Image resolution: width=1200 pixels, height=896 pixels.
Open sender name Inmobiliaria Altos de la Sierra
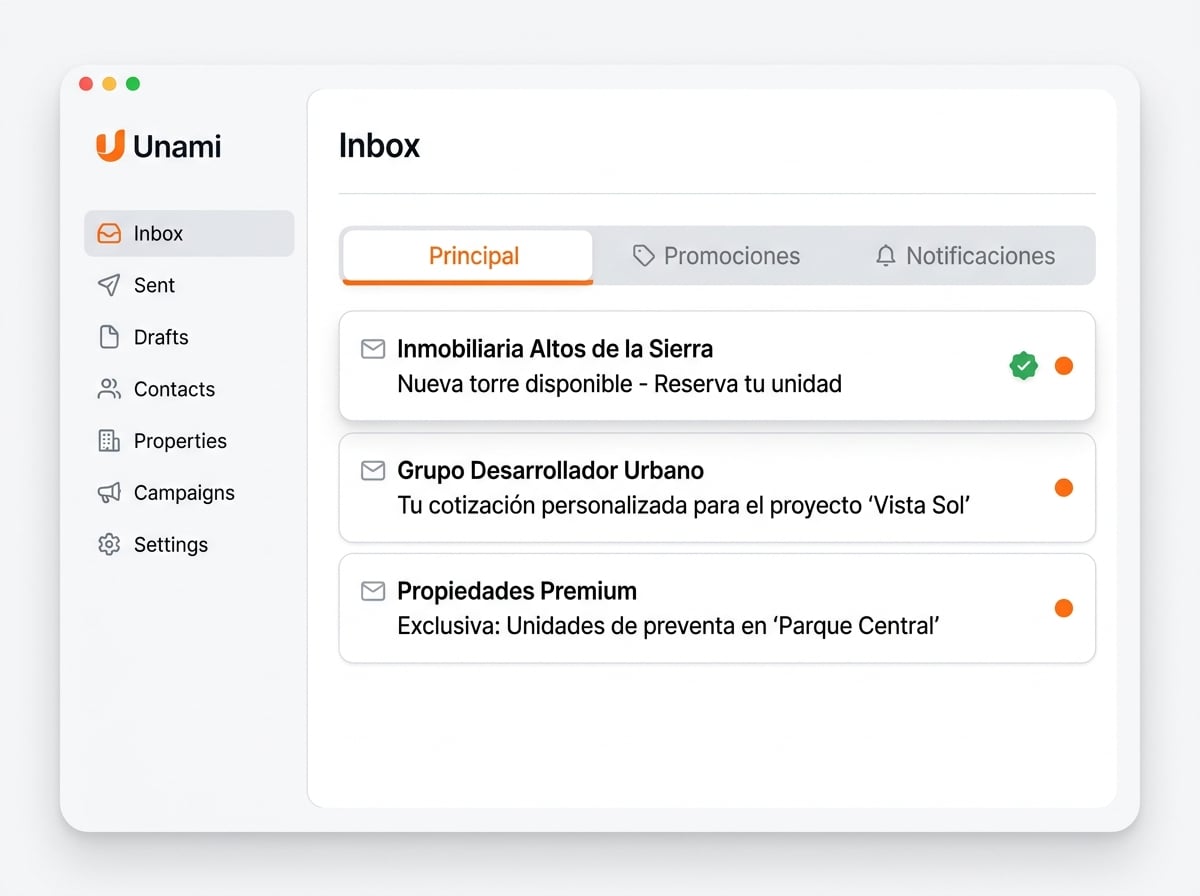pos(555,349)
